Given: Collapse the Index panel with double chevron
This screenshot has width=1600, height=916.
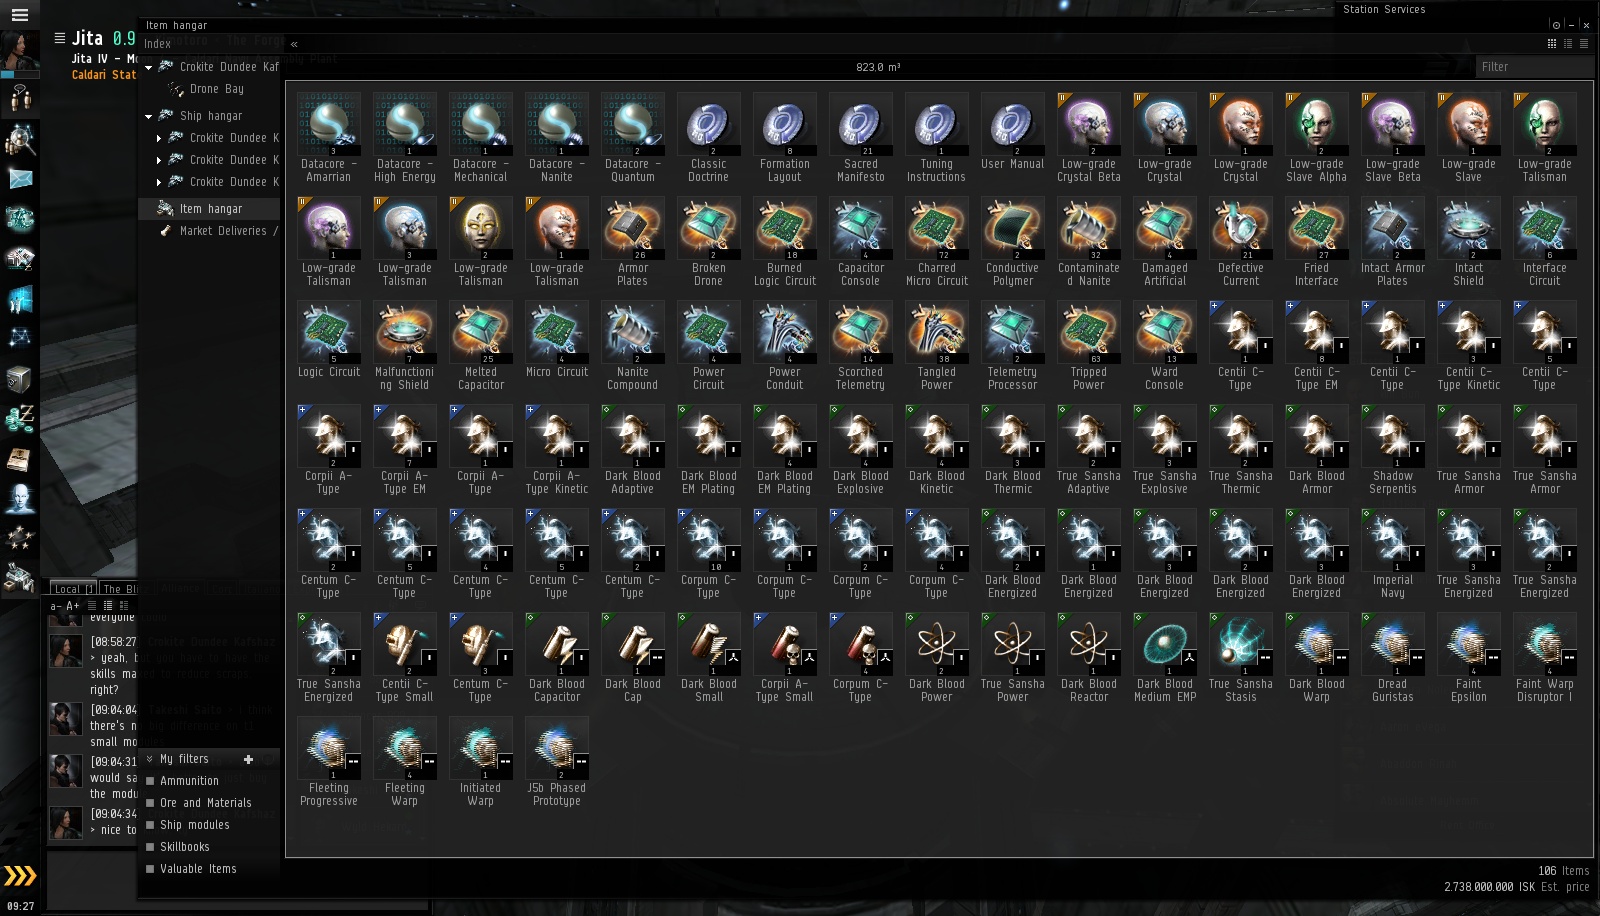Looking at the screenshot, I should (x=294, y=44).
